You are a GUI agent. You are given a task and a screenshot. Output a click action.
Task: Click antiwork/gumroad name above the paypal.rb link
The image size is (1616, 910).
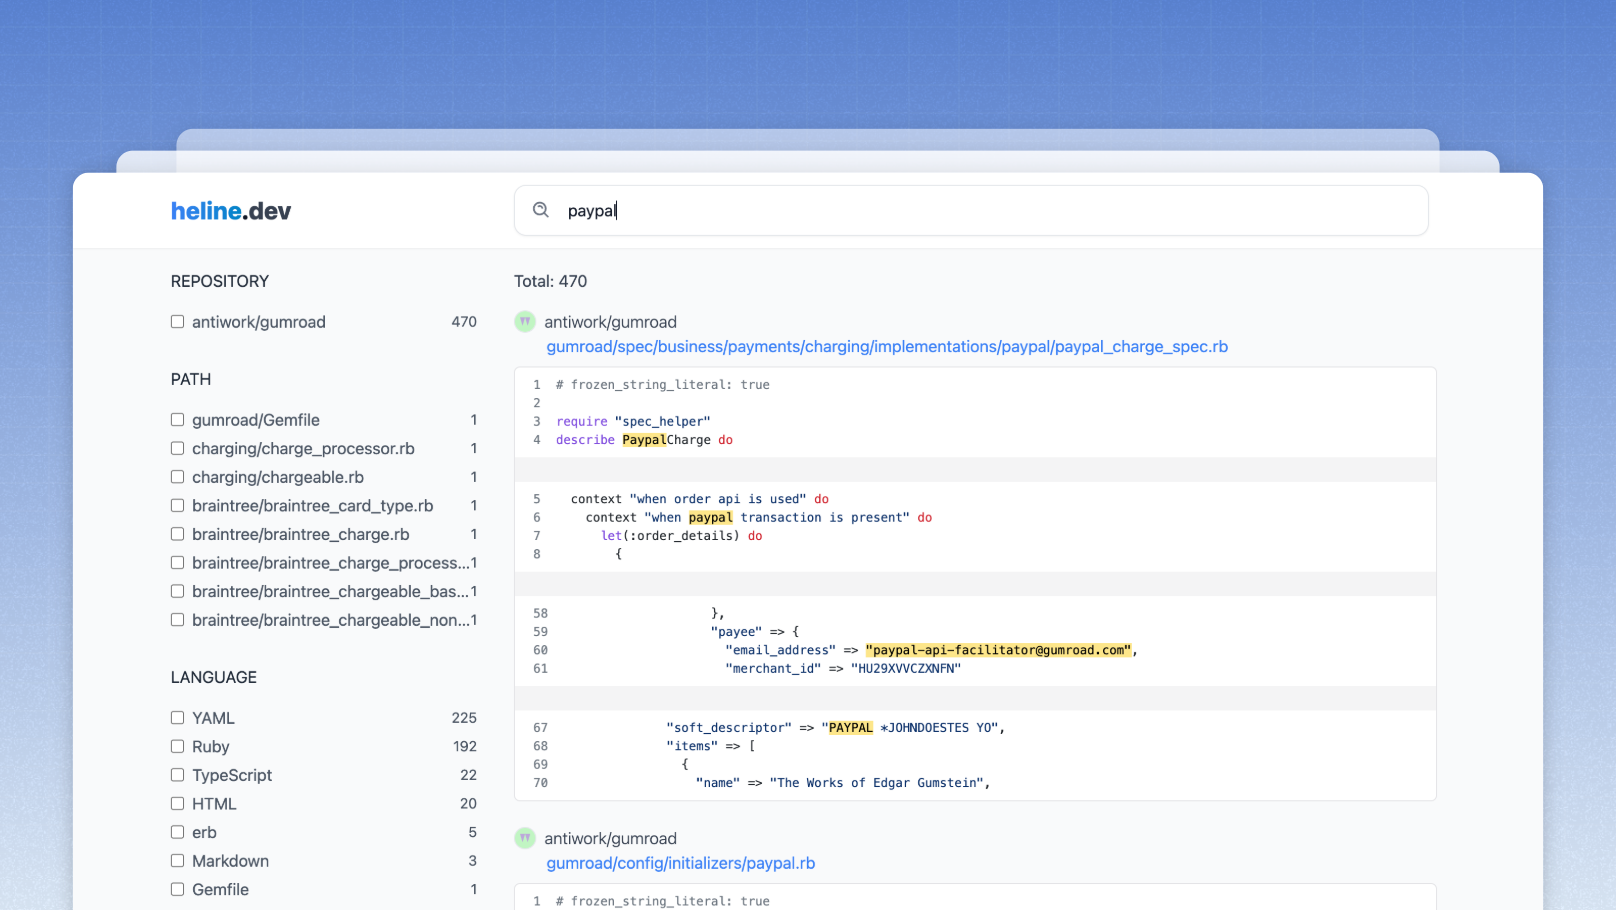610,838
